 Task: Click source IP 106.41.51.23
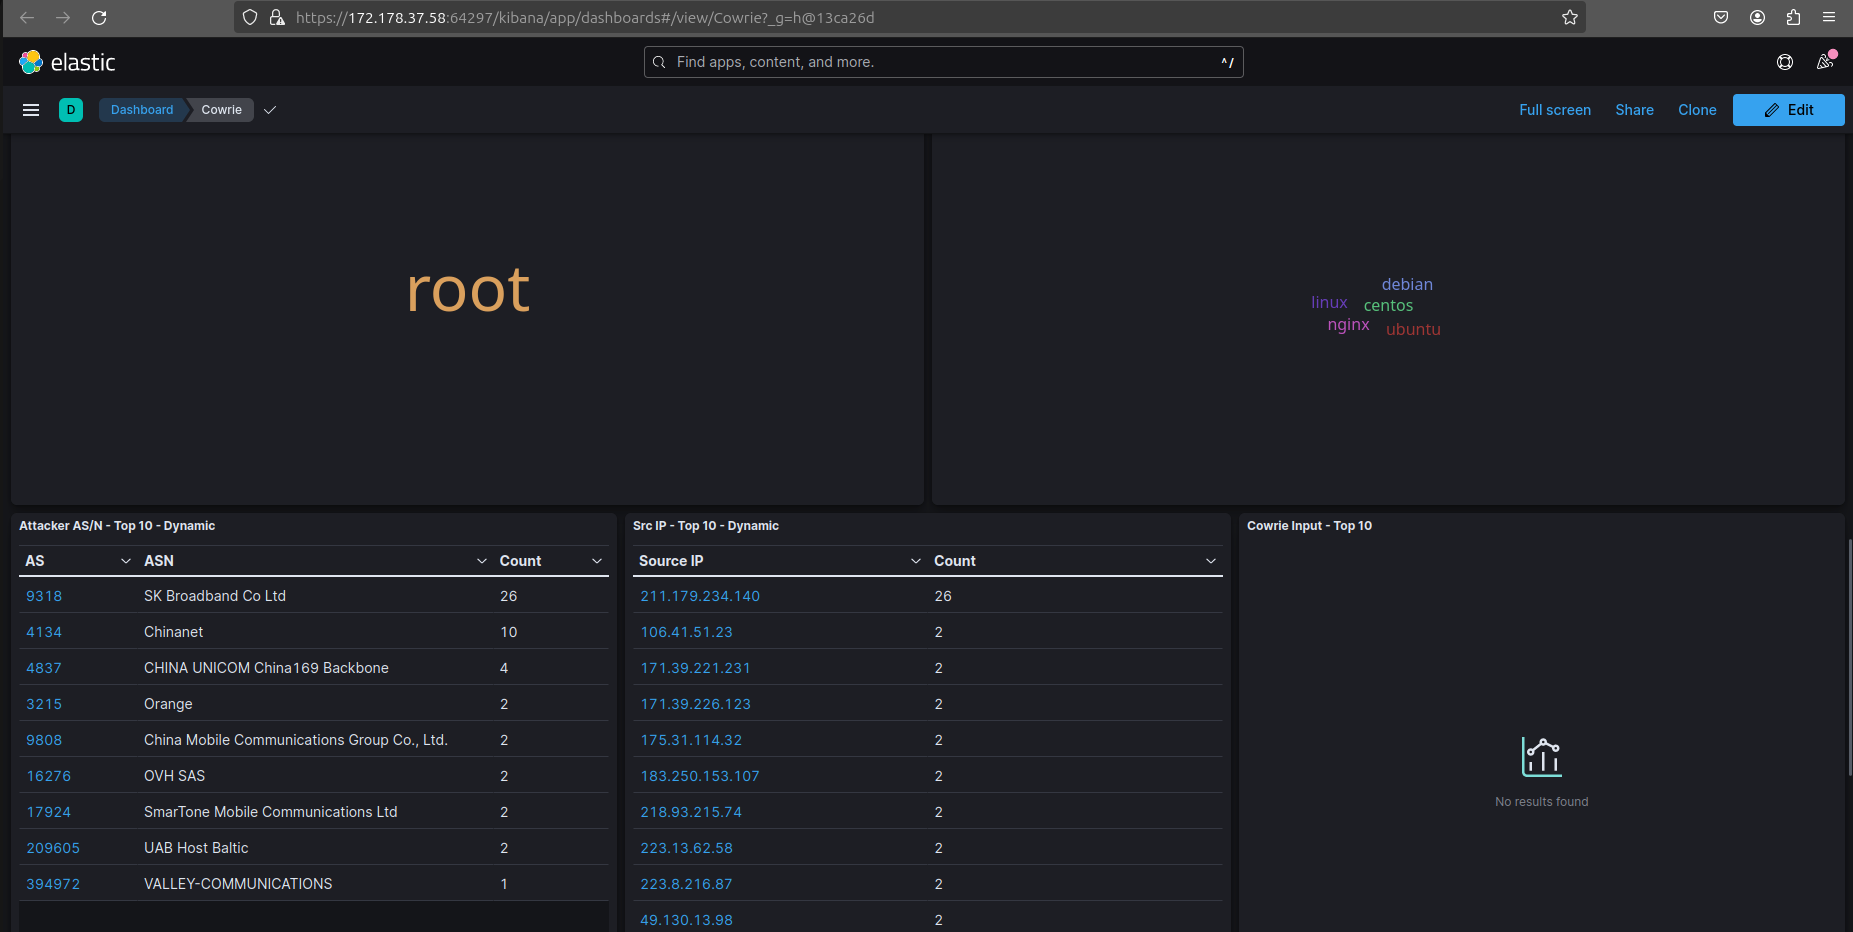click(686, 632)
